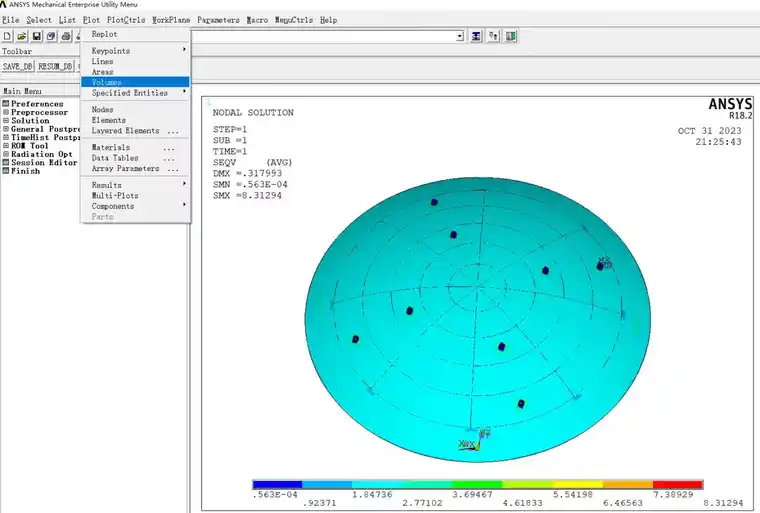Open the Parameters menu
760x513 pixels.
tap(218, 20)
